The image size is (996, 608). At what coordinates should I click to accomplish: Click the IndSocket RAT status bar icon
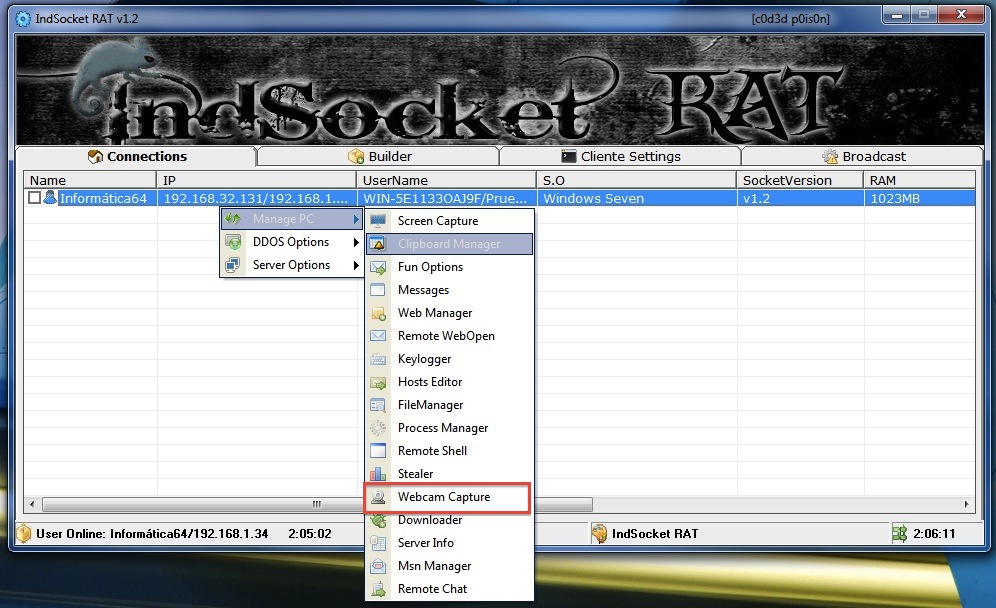point(599,534)
